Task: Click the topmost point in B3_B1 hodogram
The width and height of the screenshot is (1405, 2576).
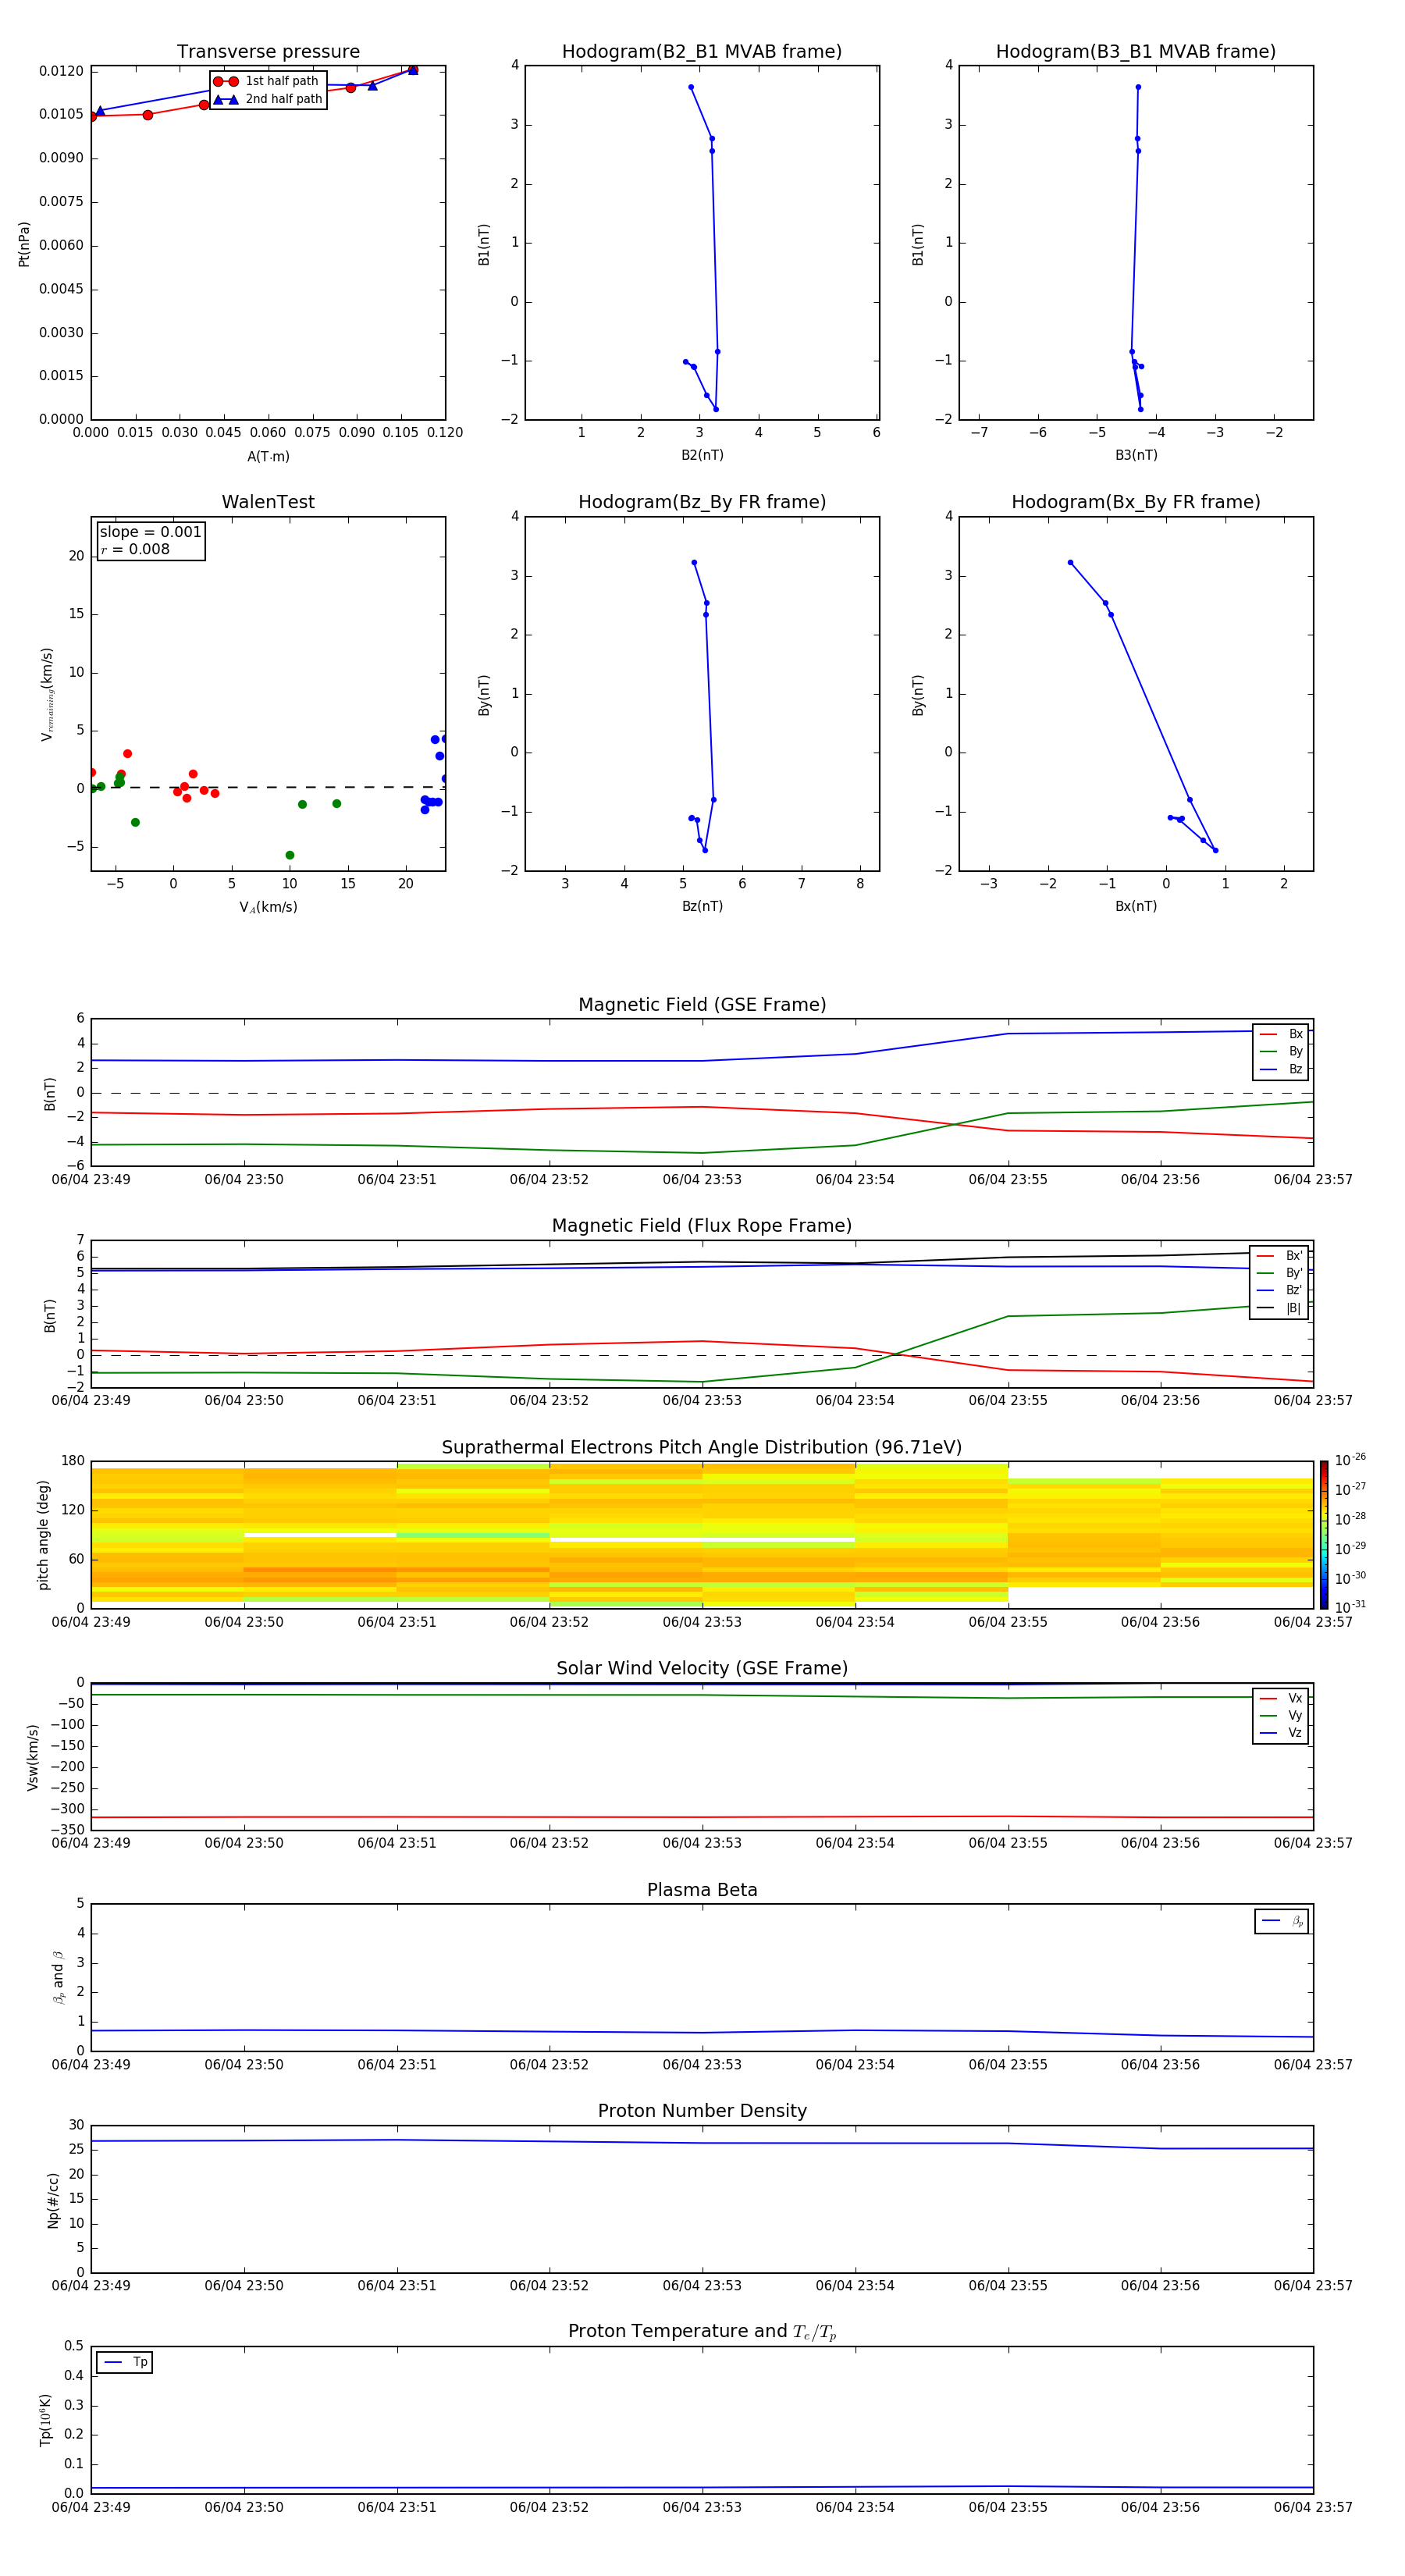Action: pos(1138,87)
